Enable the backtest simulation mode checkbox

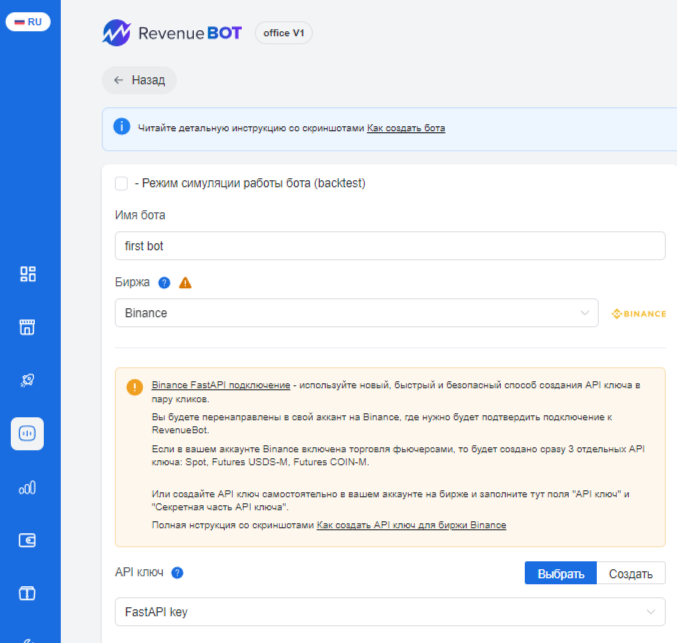121,183
